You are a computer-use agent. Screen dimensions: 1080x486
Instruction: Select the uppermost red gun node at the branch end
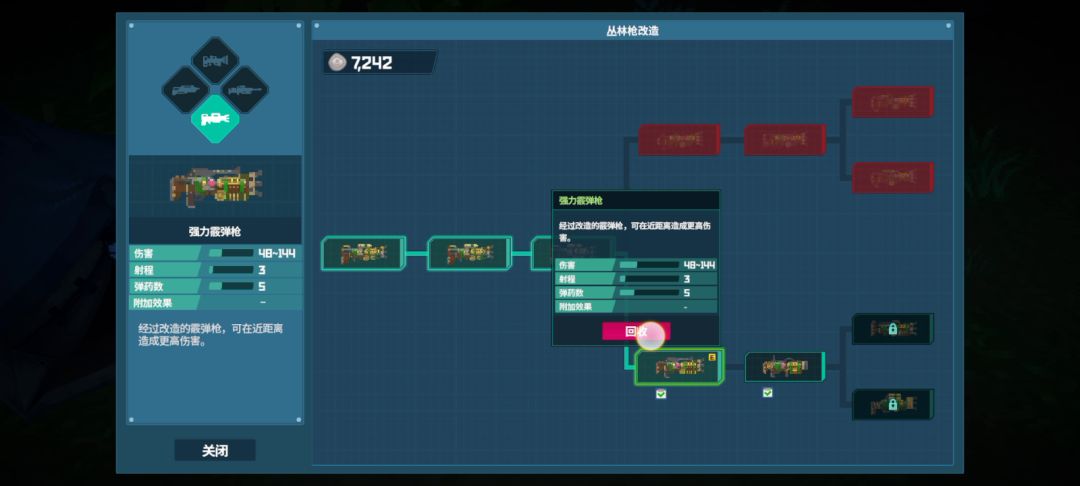[893, 102]
